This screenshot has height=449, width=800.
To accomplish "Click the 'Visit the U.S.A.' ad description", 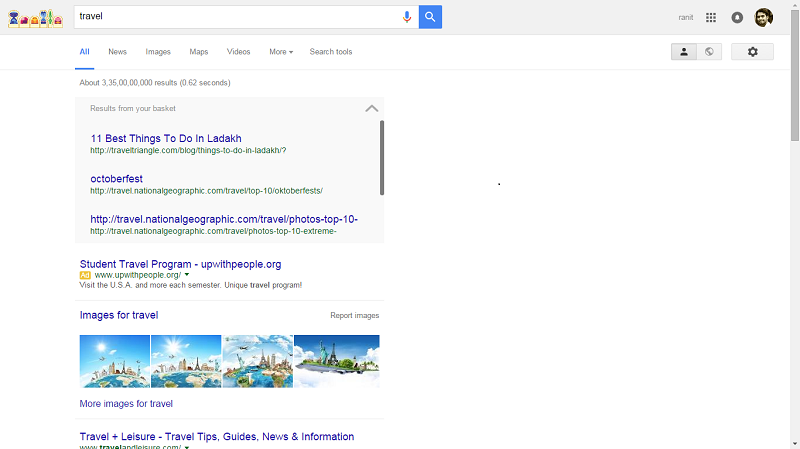I will pyautogui.click(x=190, y=285).
